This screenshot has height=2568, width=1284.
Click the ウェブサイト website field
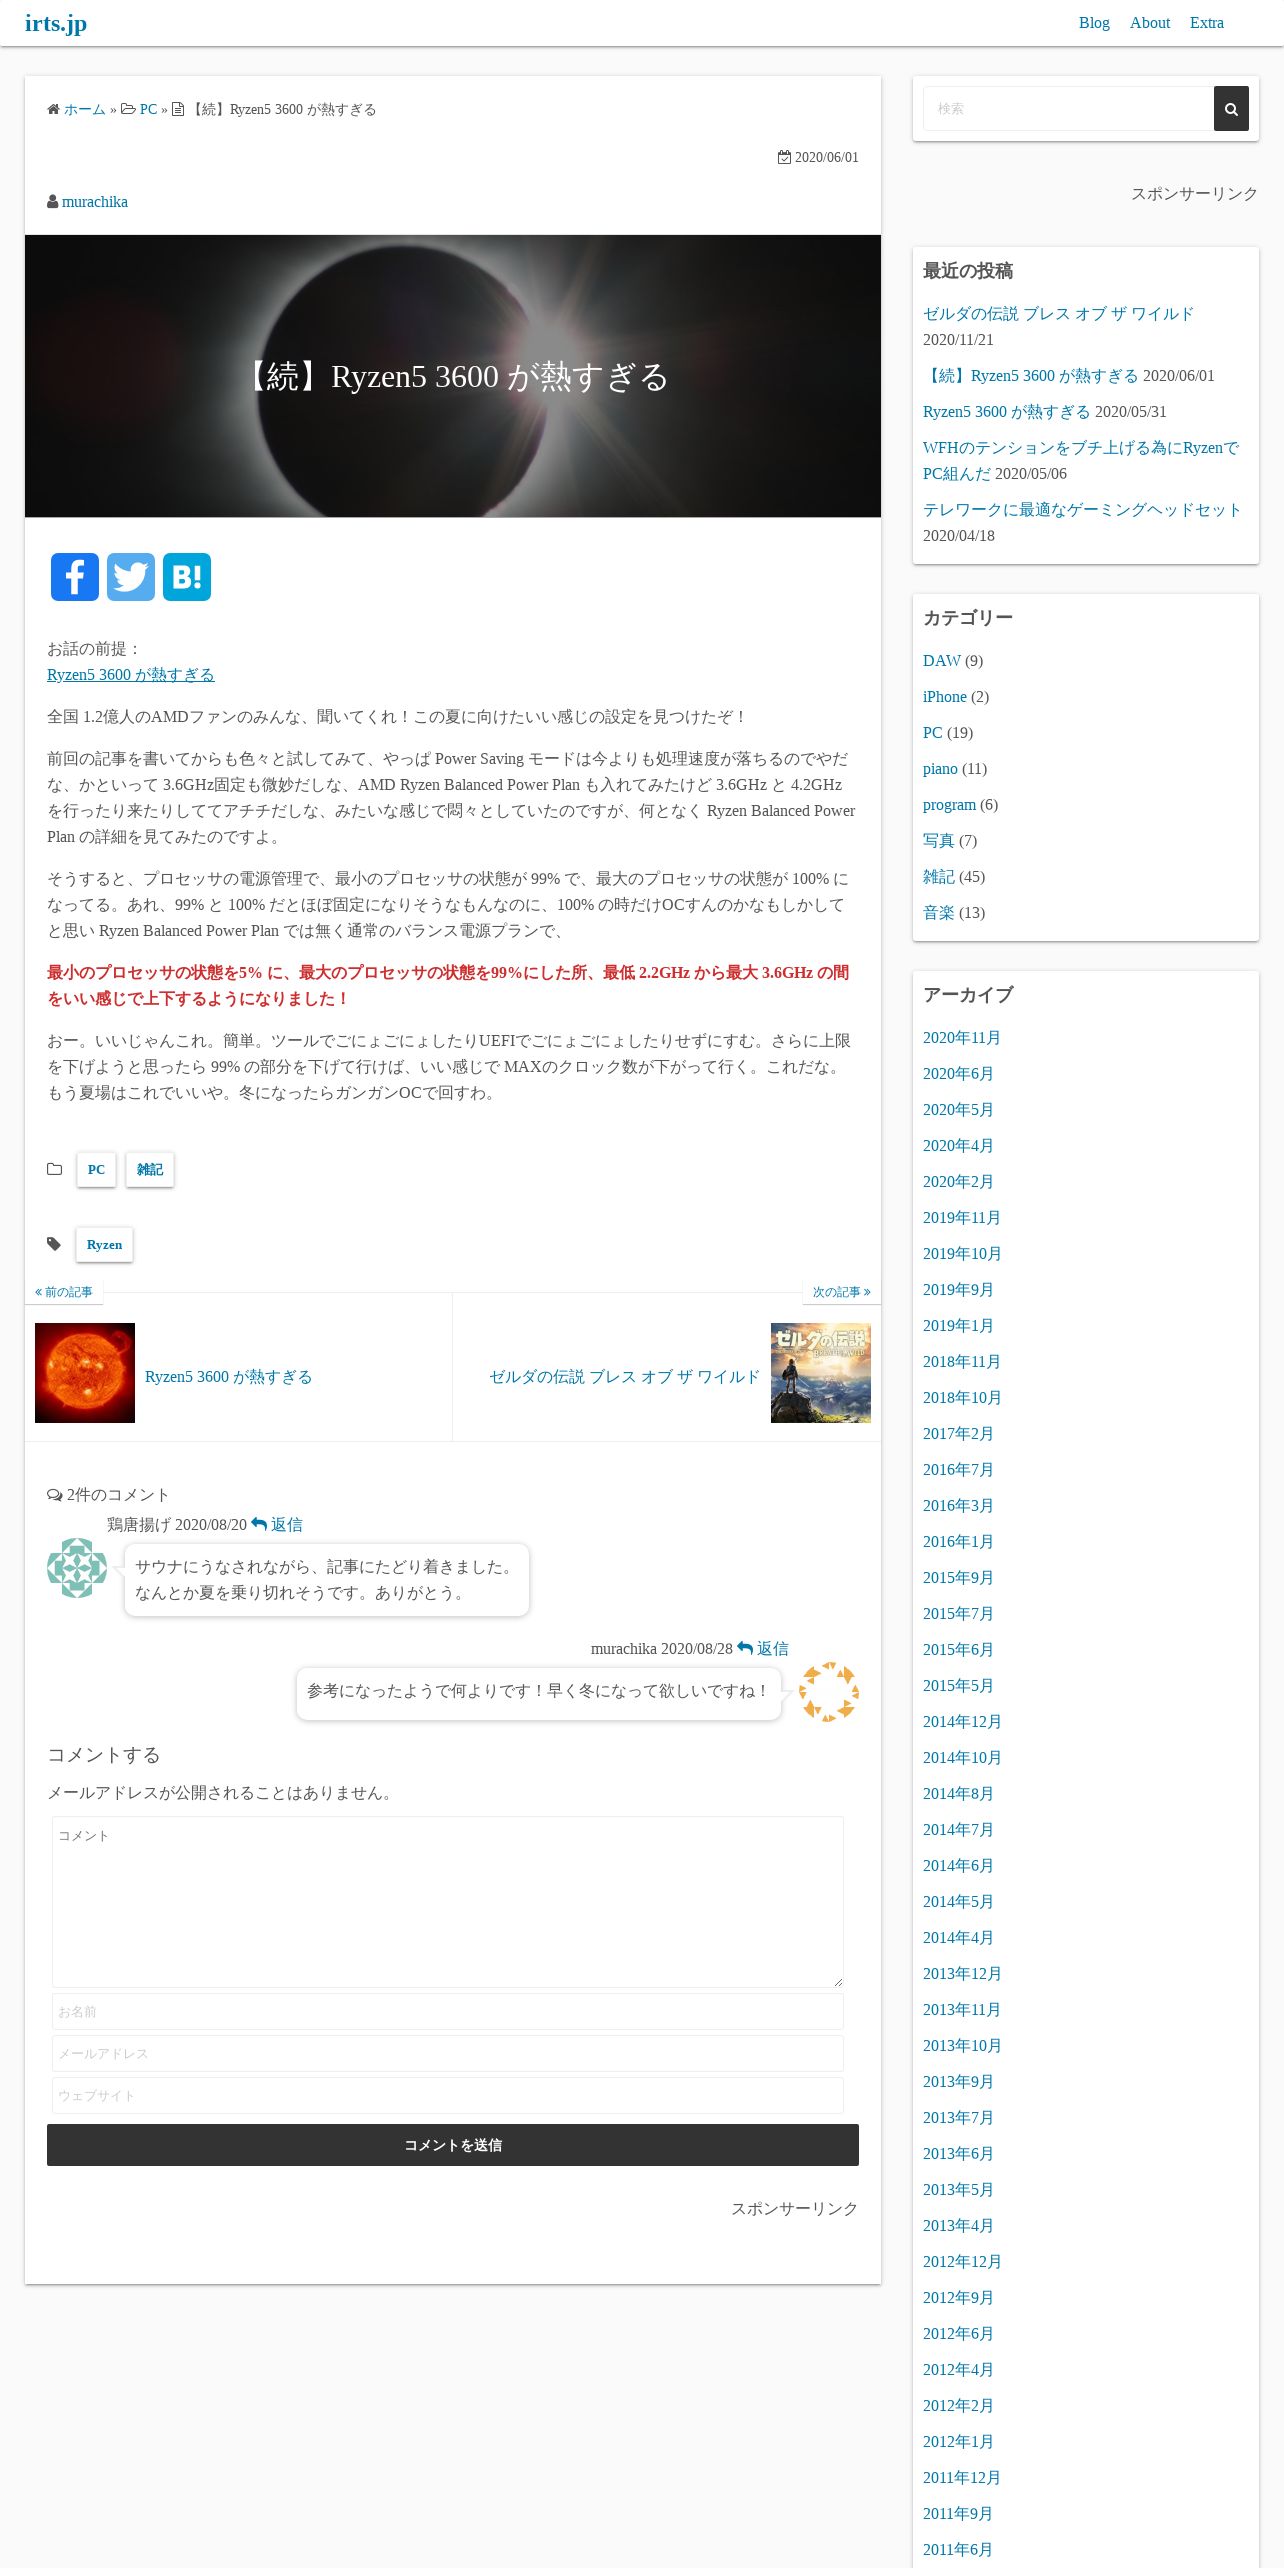tap(448, 2096)
